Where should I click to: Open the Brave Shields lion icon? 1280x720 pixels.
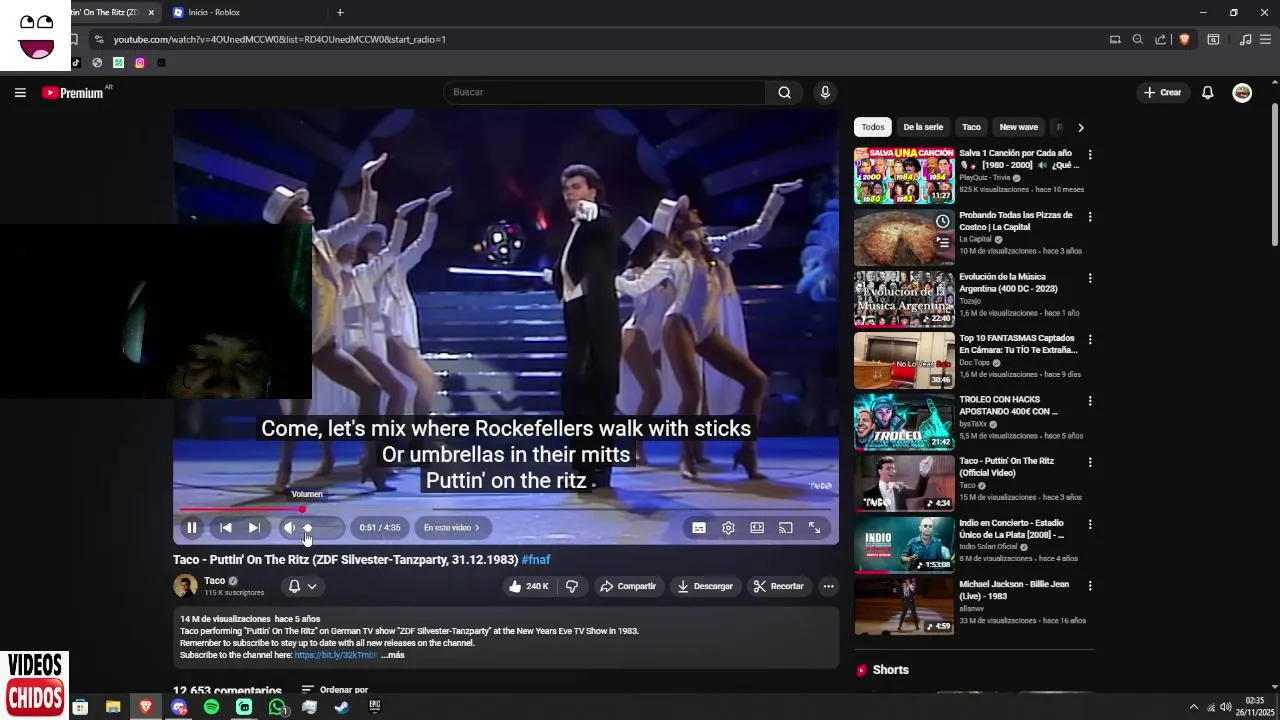click(x=1184, y=39)
